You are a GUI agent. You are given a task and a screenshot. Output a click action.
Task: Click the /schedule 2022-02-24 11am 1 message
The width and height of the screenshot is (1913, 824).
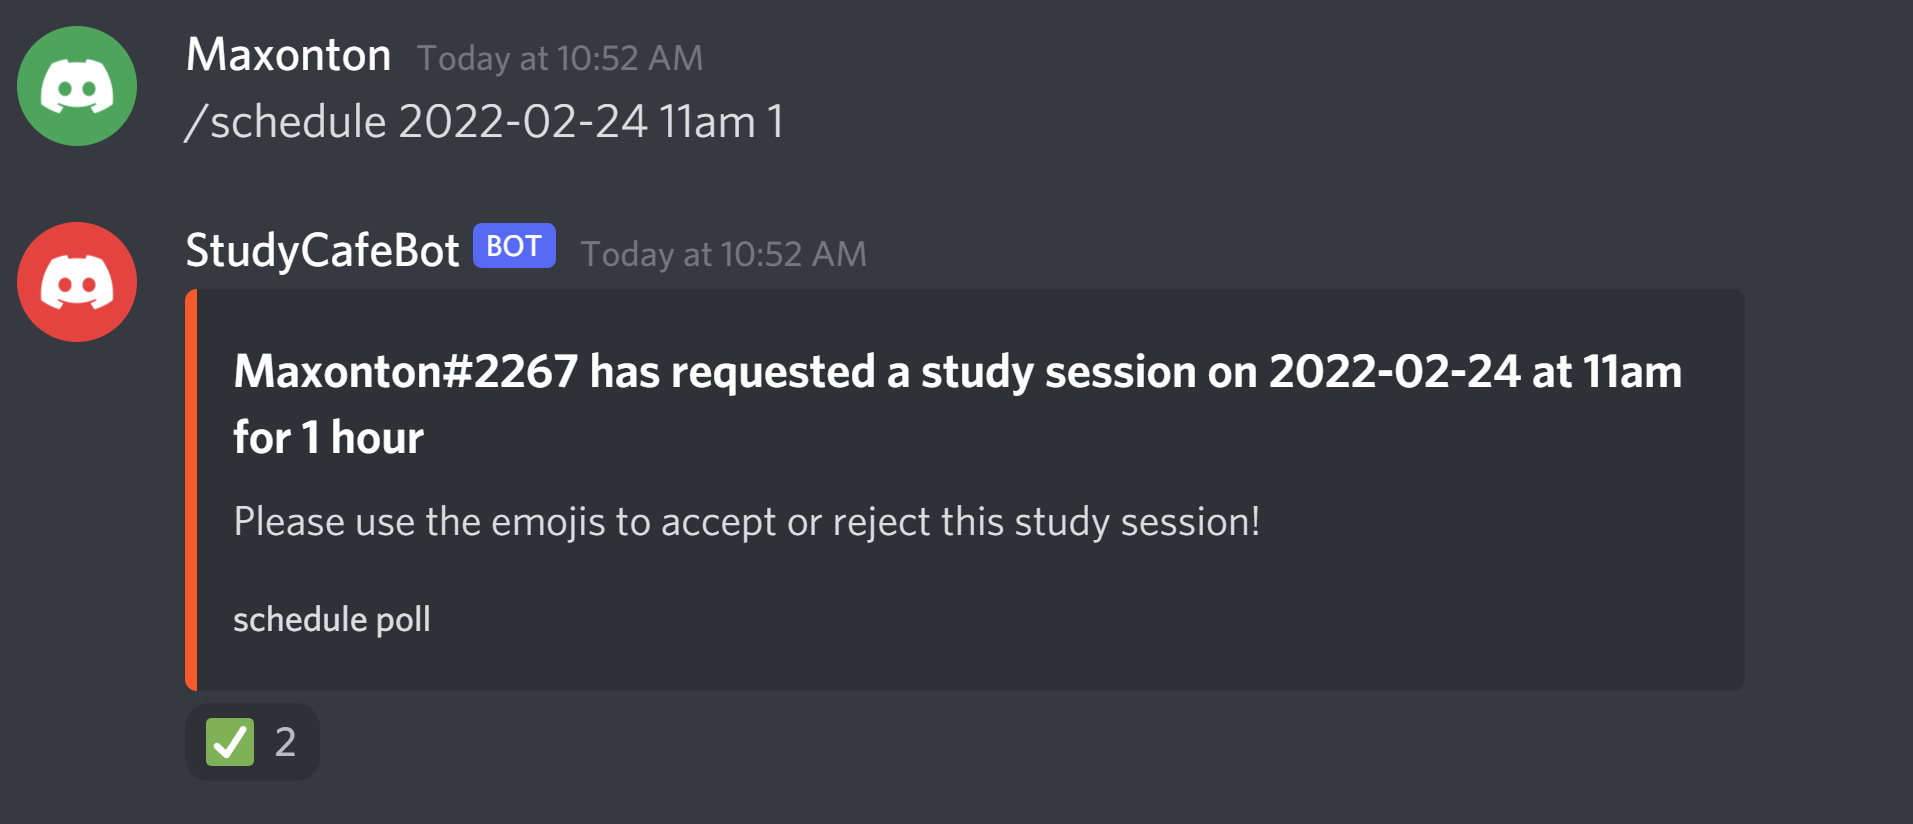(485, 122)
